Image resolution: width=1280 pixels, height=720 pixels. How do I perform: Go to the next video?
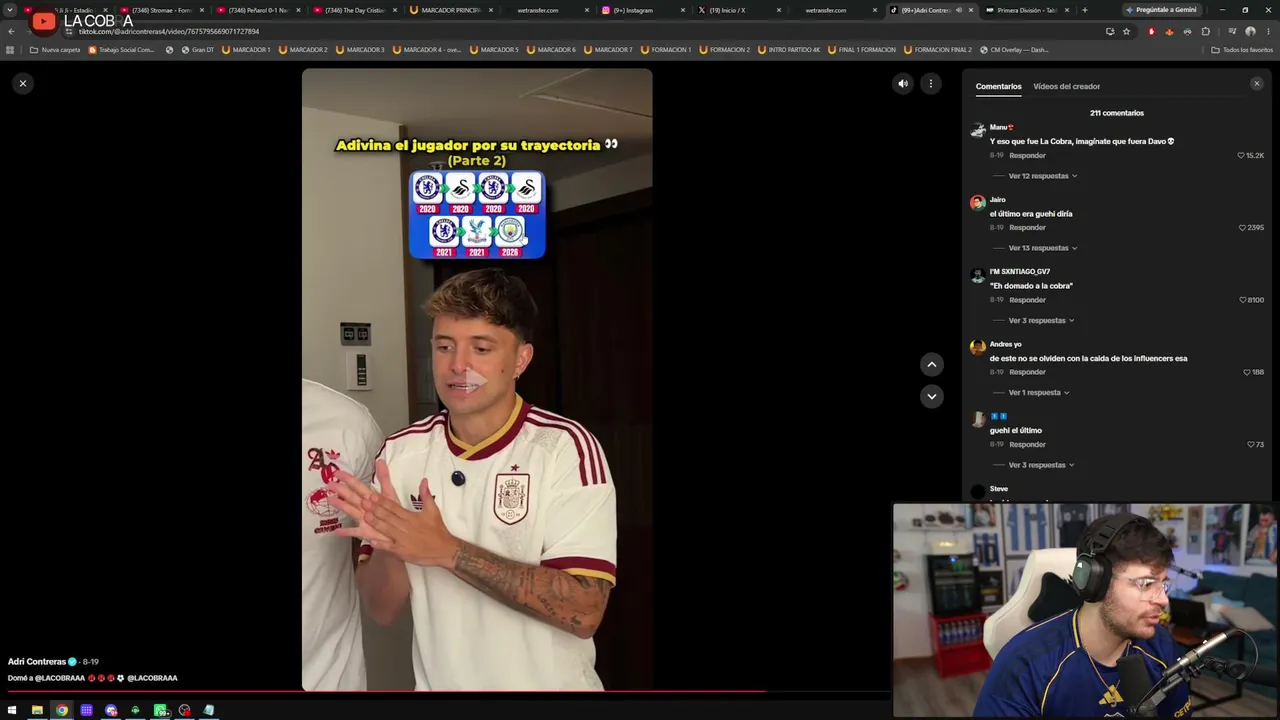(932, 396)
